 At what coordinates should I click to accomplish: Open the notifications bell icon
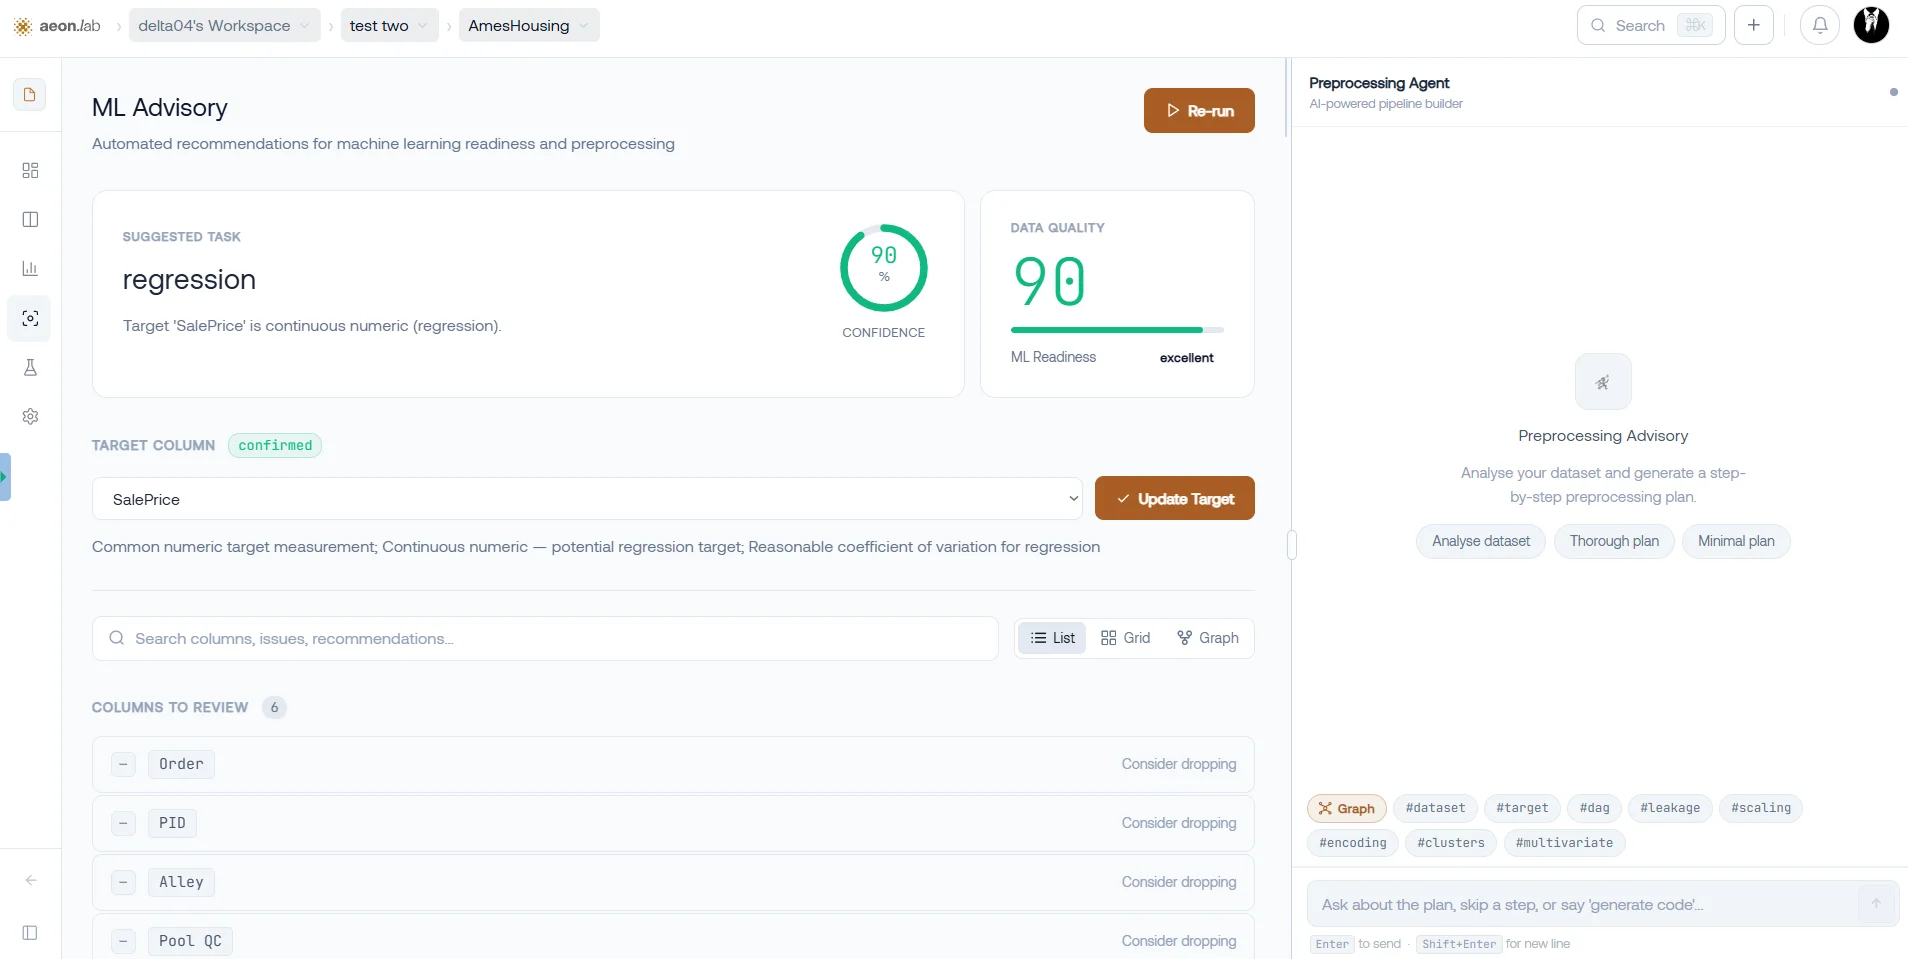[x=1820, y=26]
